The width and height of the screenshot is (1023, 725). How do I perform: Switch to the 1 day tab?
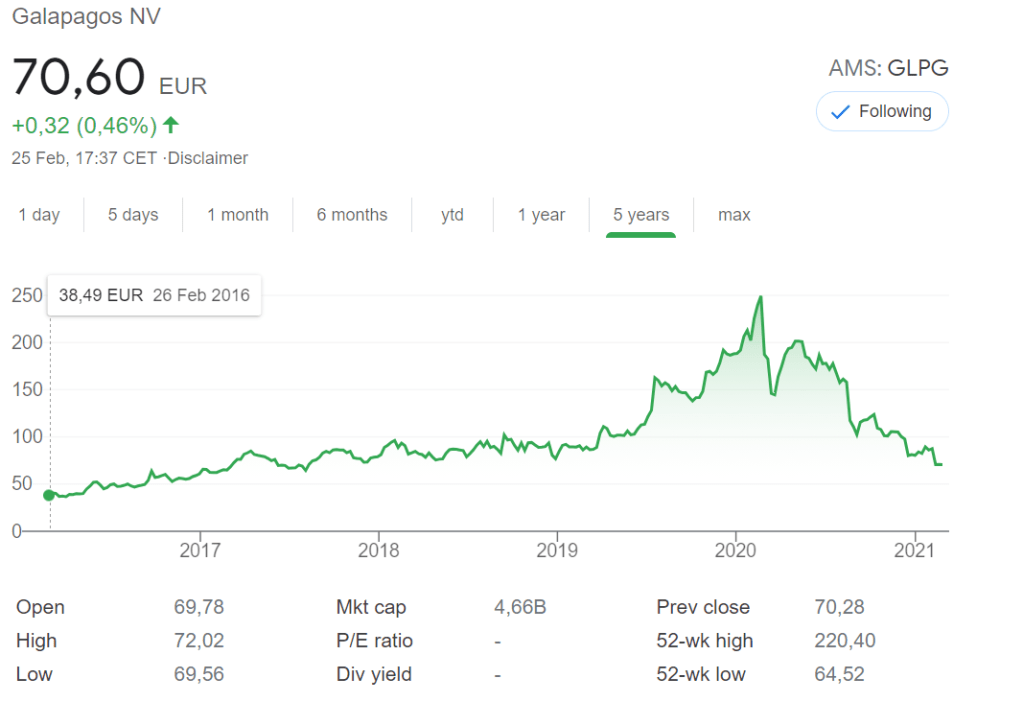[39, 215]
